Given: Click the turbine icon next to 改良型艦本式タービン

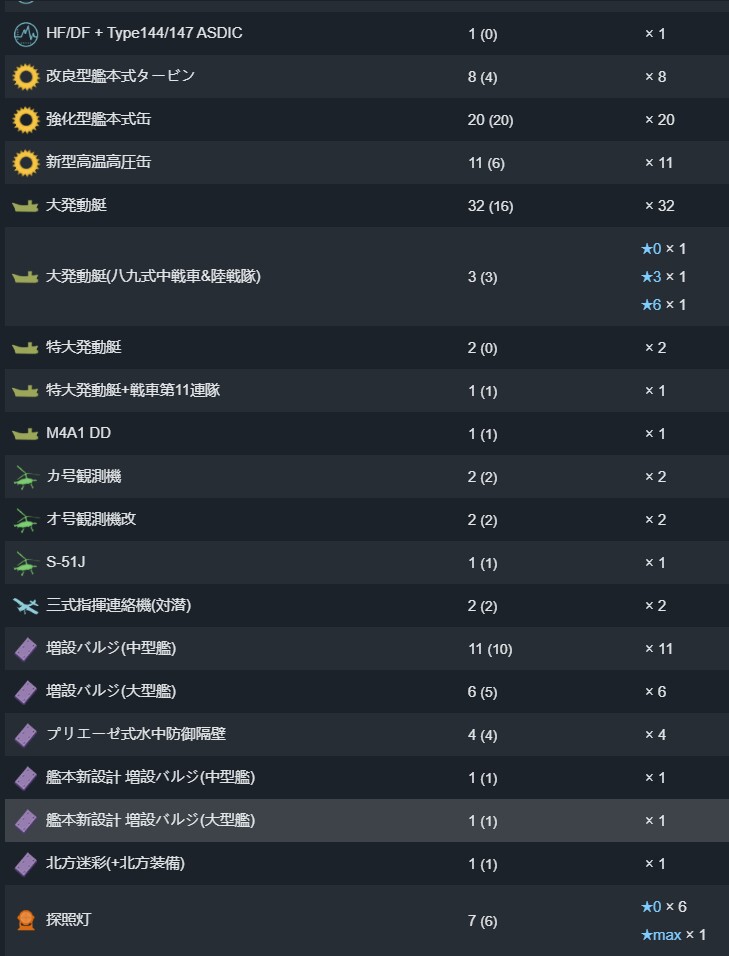Looking at the screenshot, I should click(26, 77).
